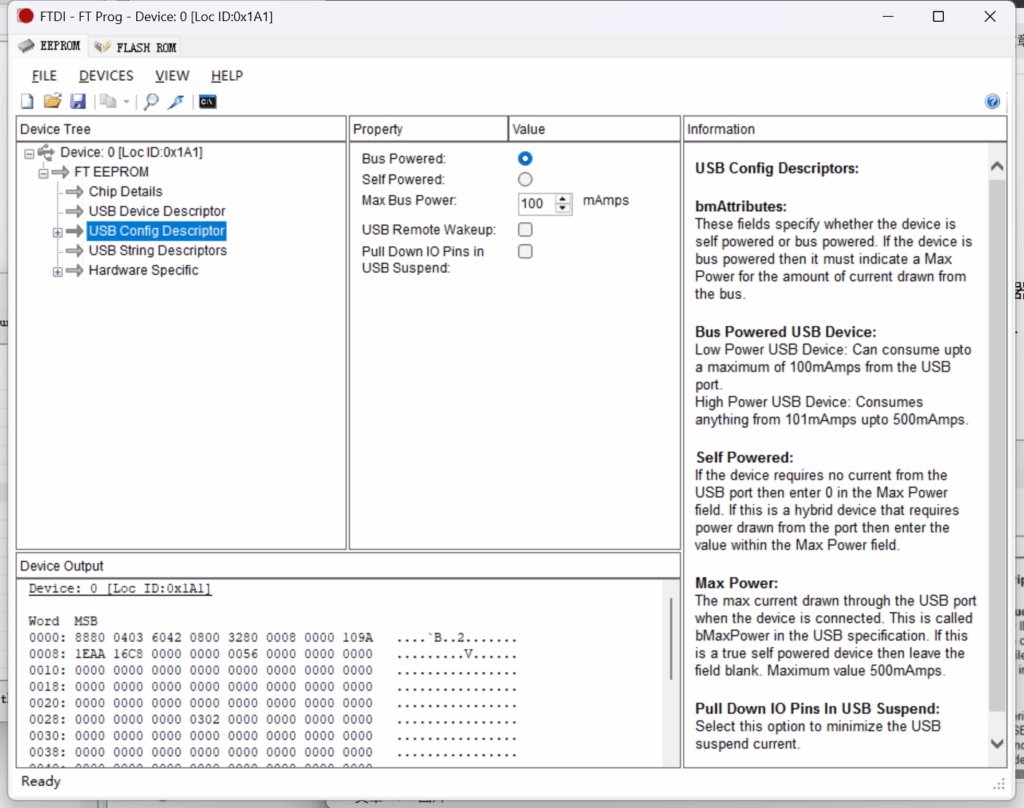The image size is (1024, 808).
Task: Open the DEVICES menu
Action: [x=106, y=76]
